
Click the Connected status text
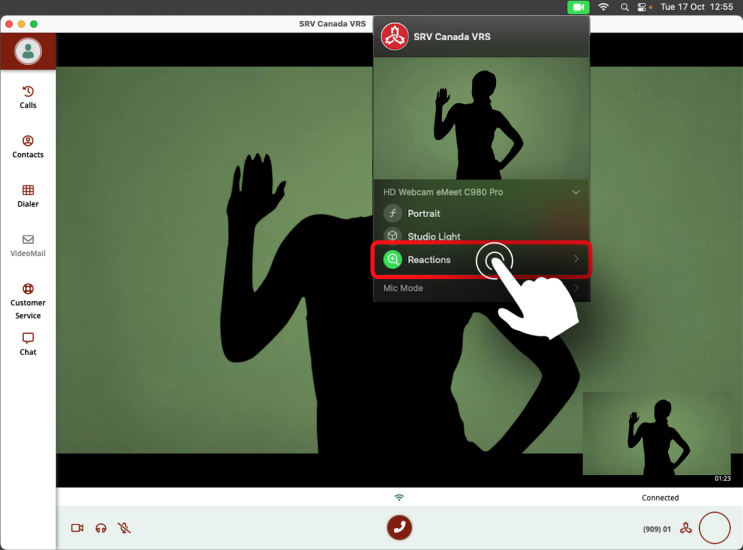point(660,498)
